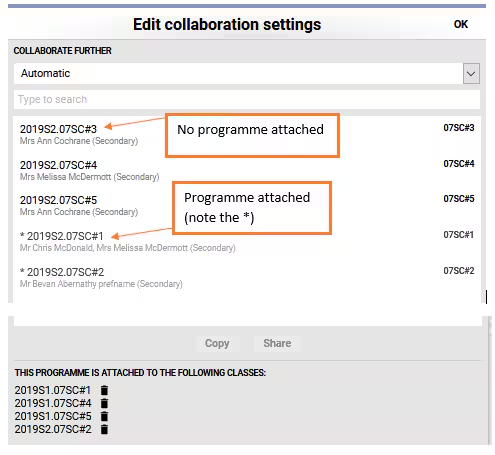Click attached class name 2019S2.07SC#2
495x455 pixels.
tap(53, 429)
